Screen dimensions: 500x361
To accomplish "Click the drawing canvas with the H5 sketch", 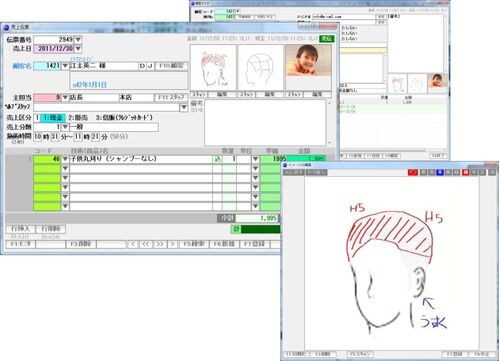I will point(392,263).
